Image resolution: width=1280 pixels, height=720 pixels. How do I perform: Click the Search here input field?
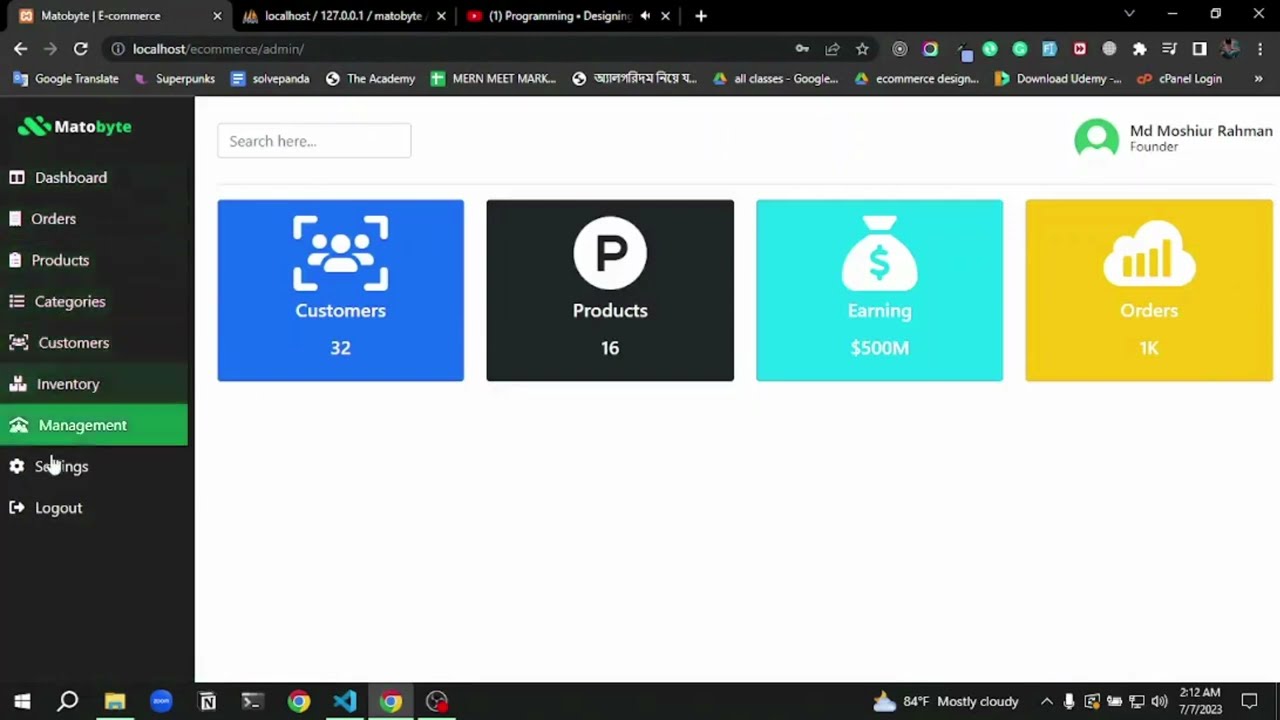click(x=314, y=141)
